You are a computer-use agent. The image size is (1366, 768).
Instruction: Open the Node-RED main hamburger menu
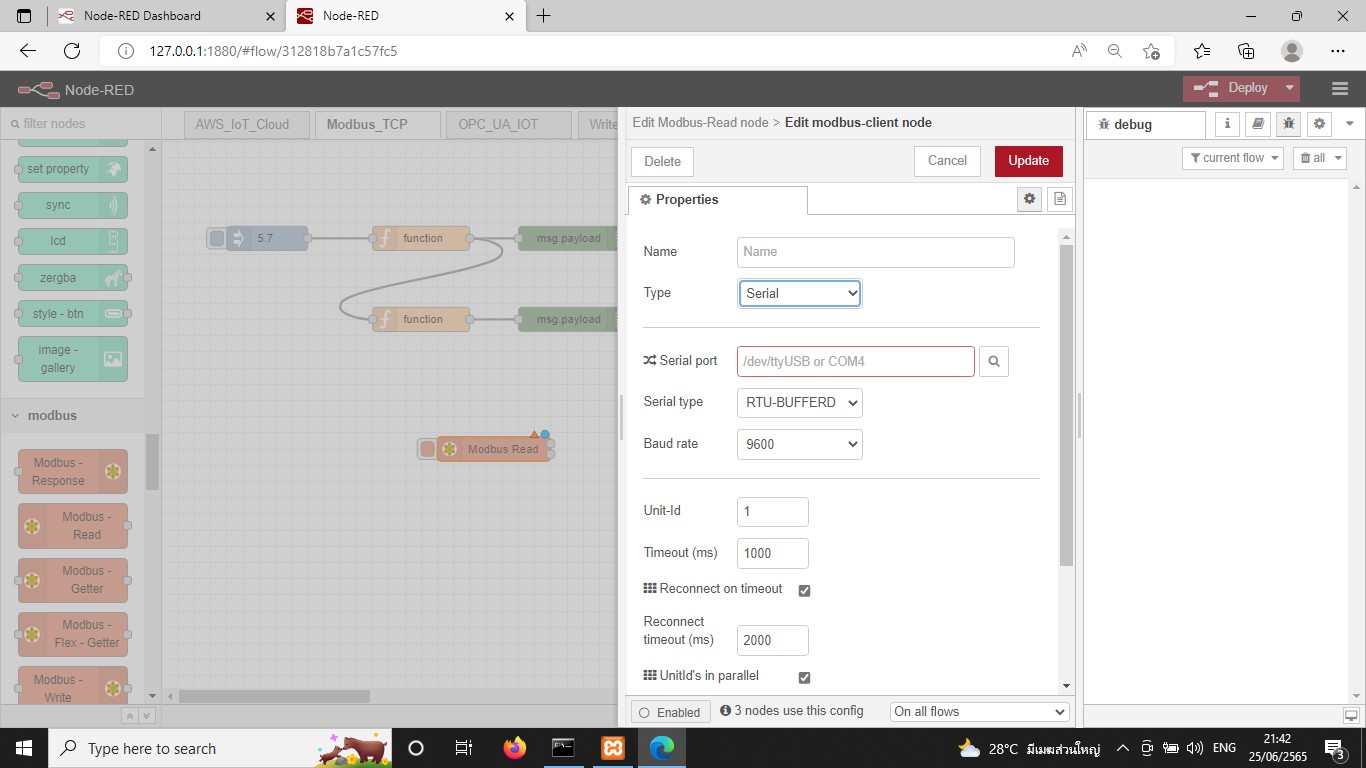1340,88
